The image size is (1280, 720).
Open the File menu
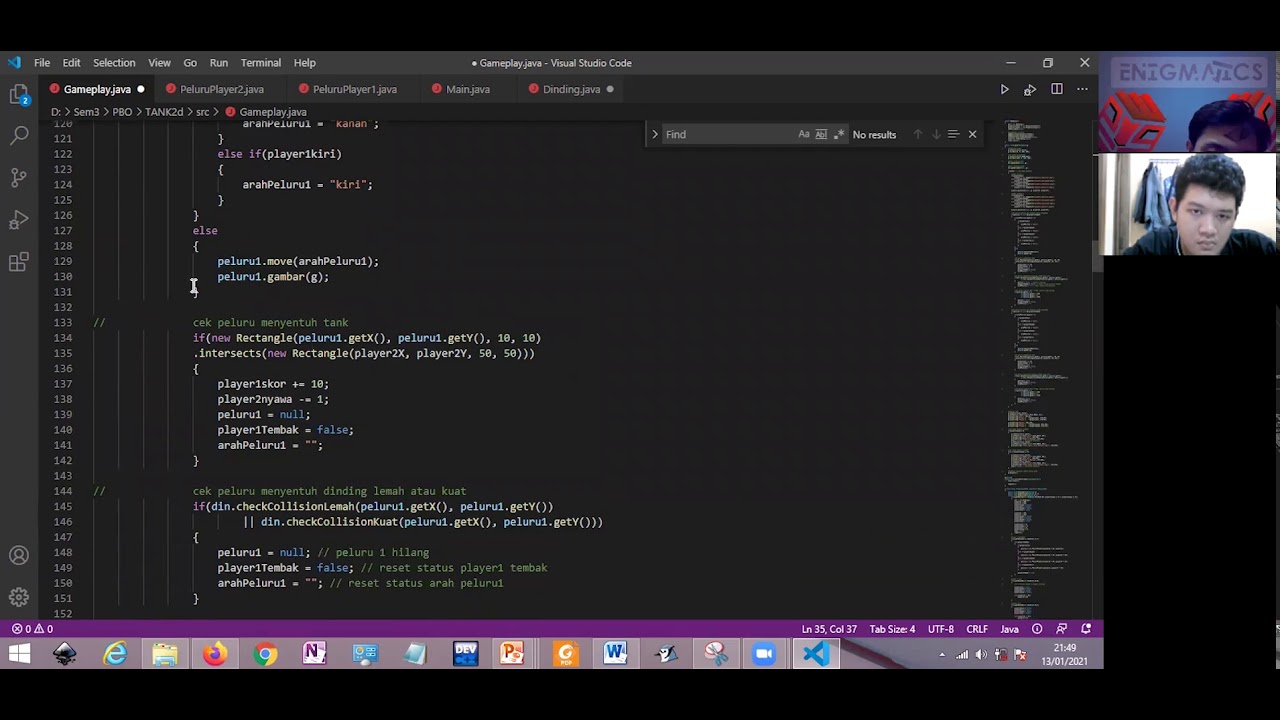(42, 62)
